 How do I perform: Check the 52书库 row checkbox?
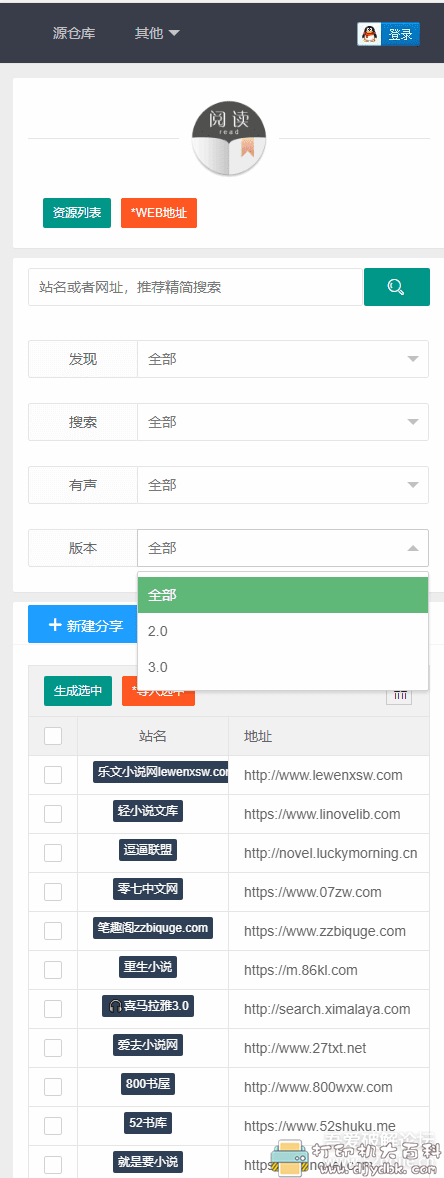coord(53,1127)
